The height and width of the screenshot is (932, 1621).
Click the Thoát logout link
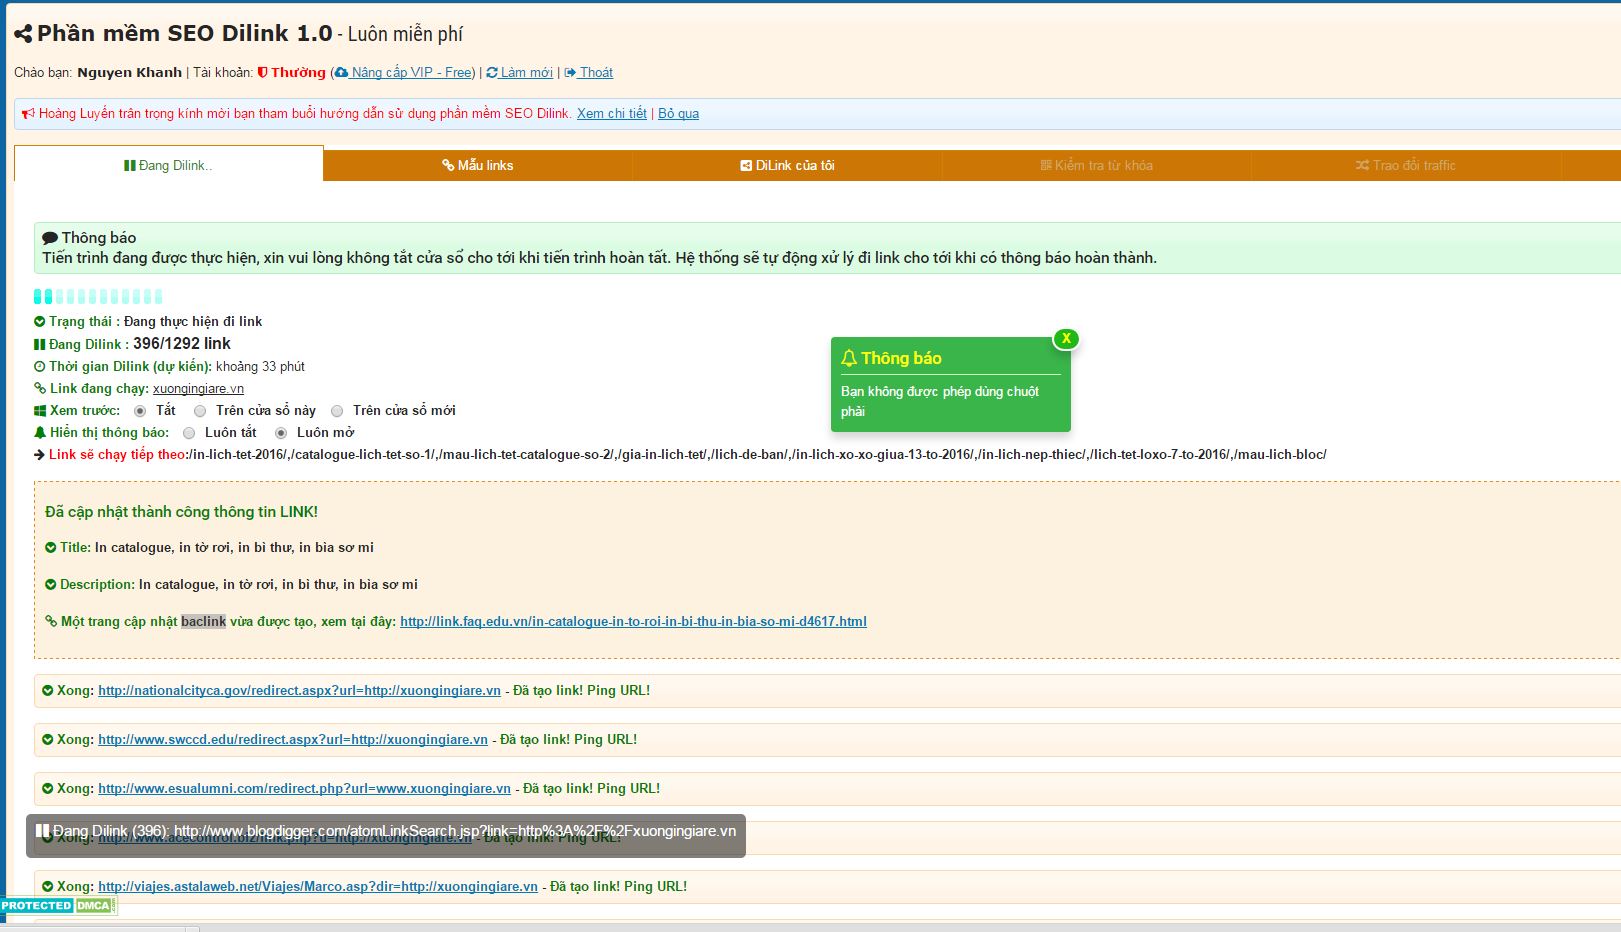click(589, 73)
